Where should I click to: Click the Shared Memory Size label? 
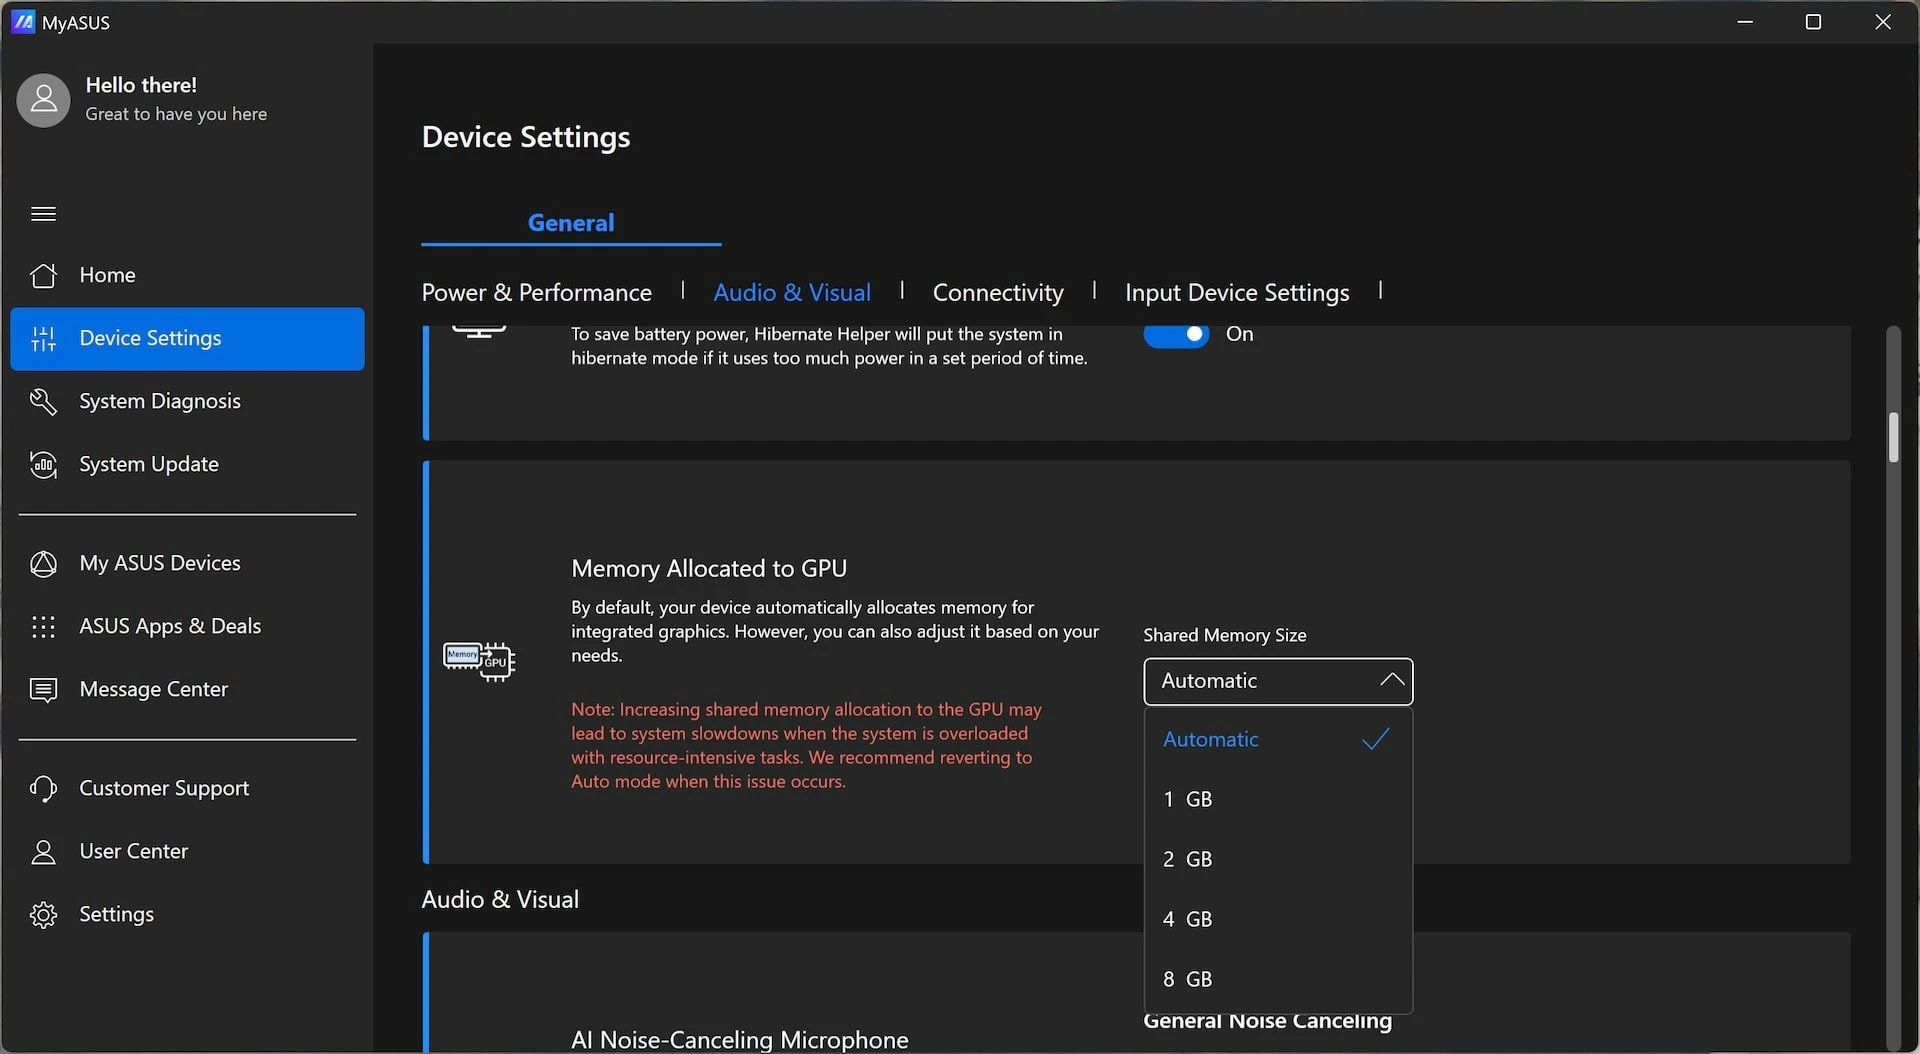click(1225, 635)
